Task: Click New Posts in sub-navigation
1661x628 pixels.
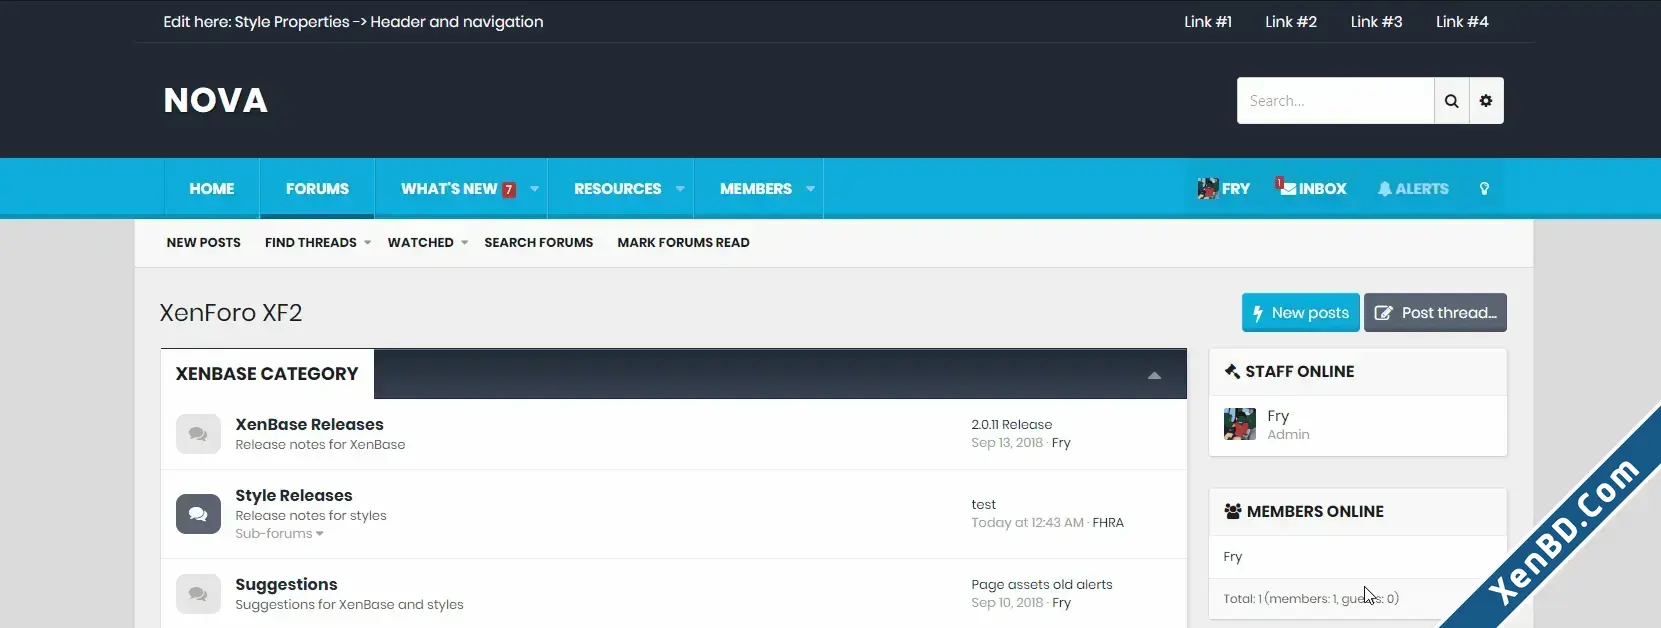Action: (204, 243)
